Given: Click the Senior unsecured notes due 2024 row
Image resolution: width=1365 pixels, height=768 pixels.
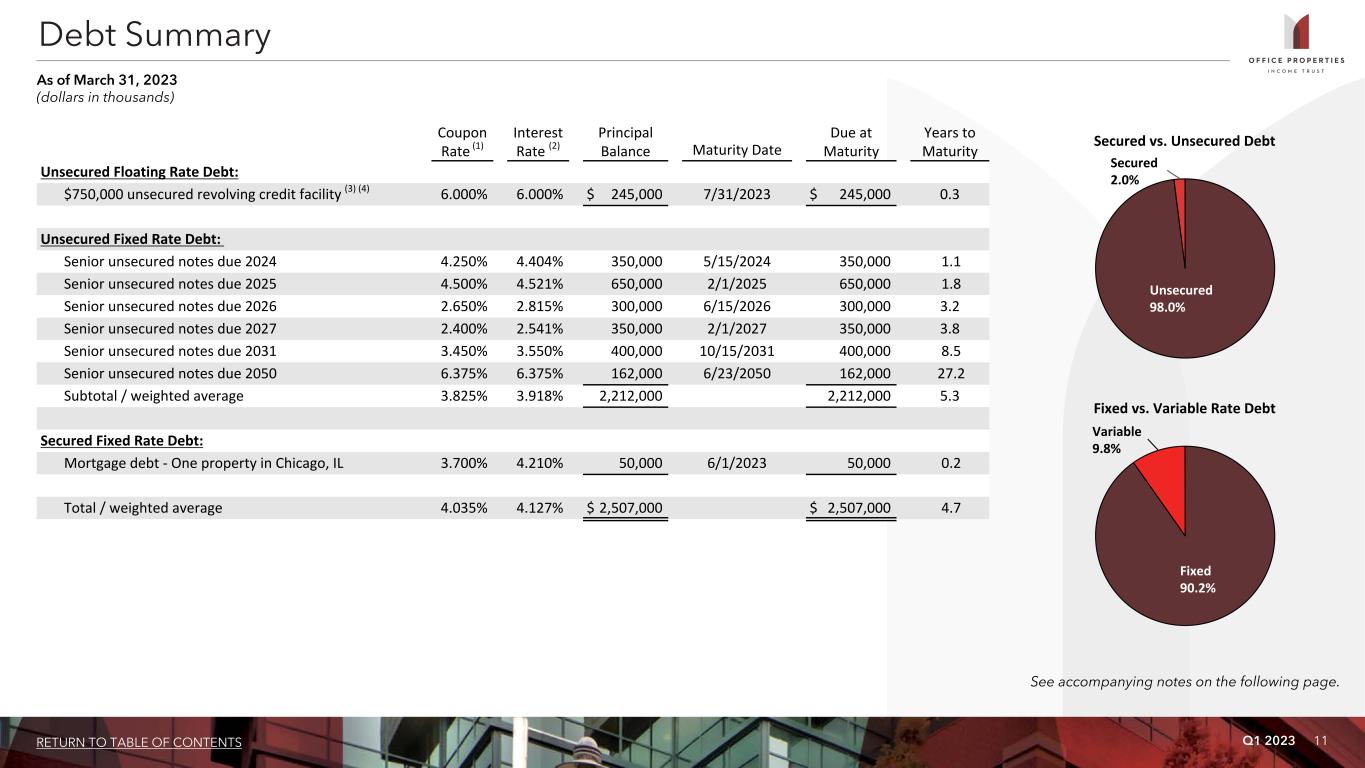Looking at the screenshot, I should tap(170, 262).
